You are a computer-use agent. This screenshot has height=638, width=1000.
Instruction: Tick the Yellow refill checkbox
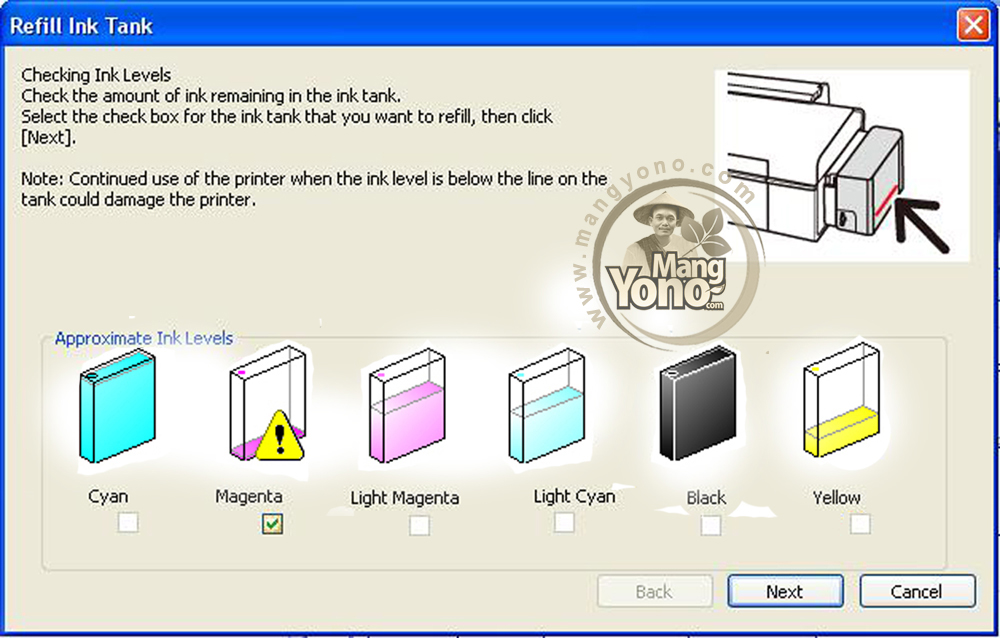(x=860, y=524)
